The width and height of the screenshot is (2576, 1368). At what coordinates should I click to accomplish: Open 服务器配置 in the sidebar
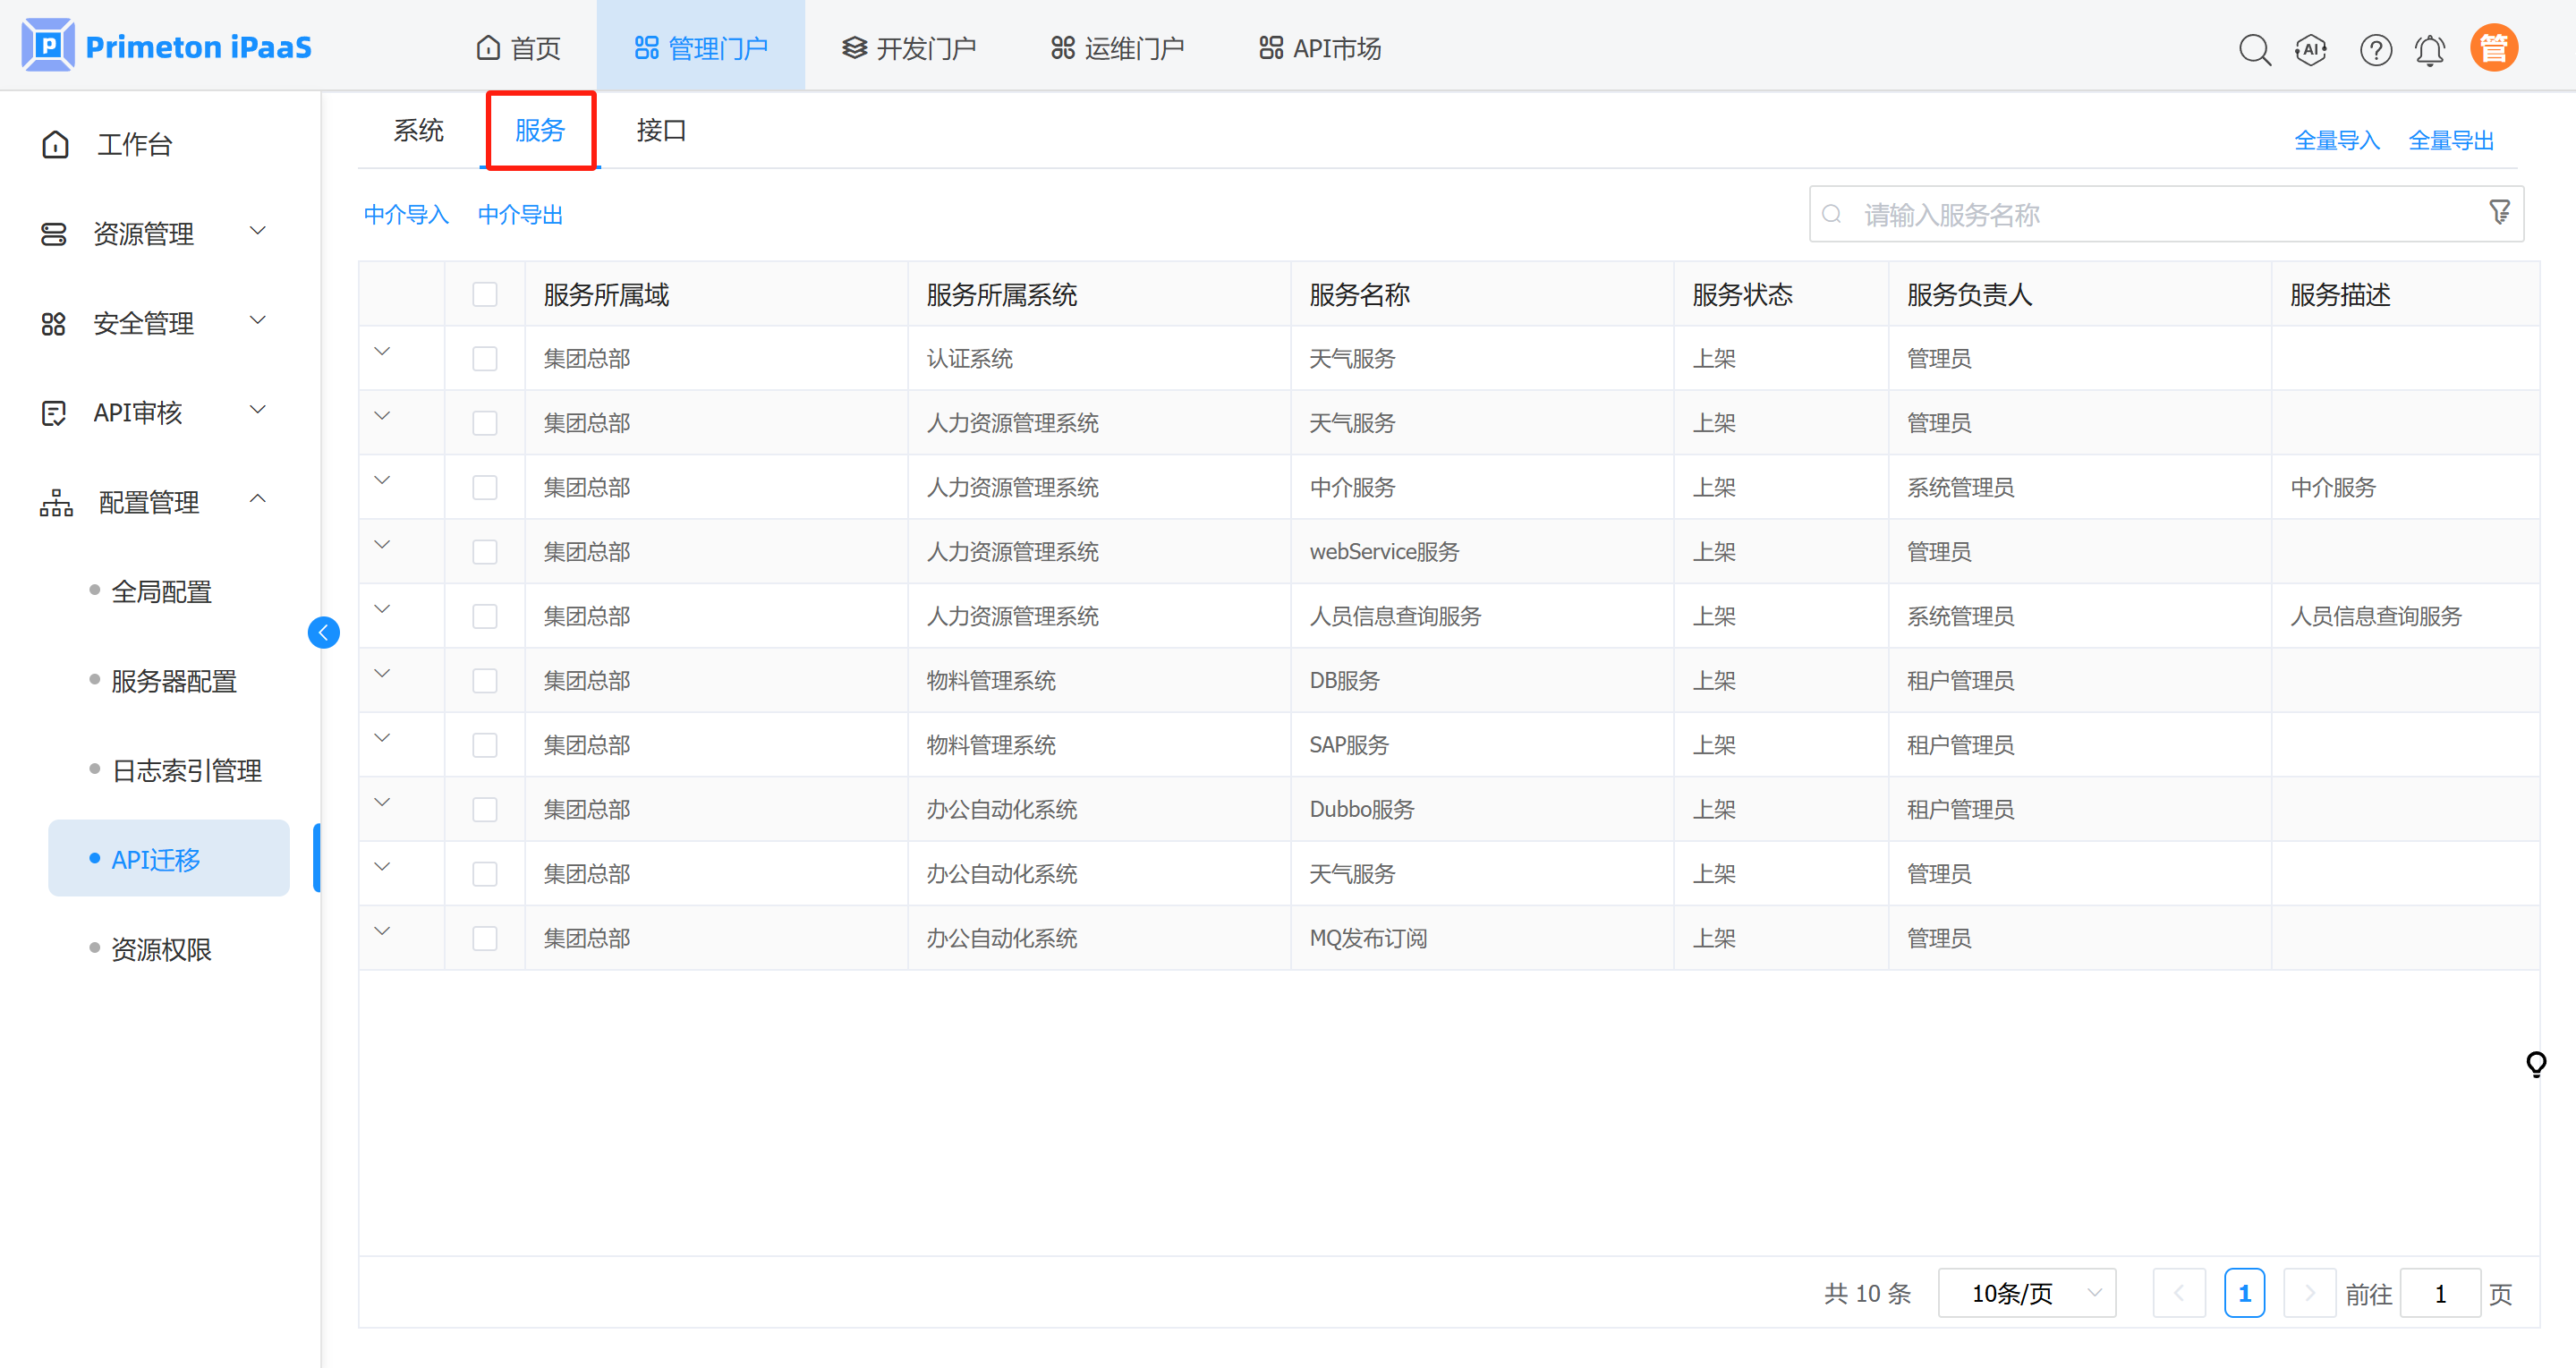174,681
